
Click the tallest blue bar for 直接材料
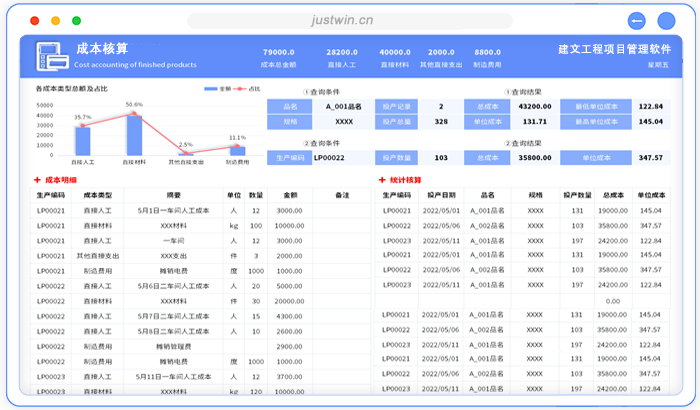click(x=133, y=134)
